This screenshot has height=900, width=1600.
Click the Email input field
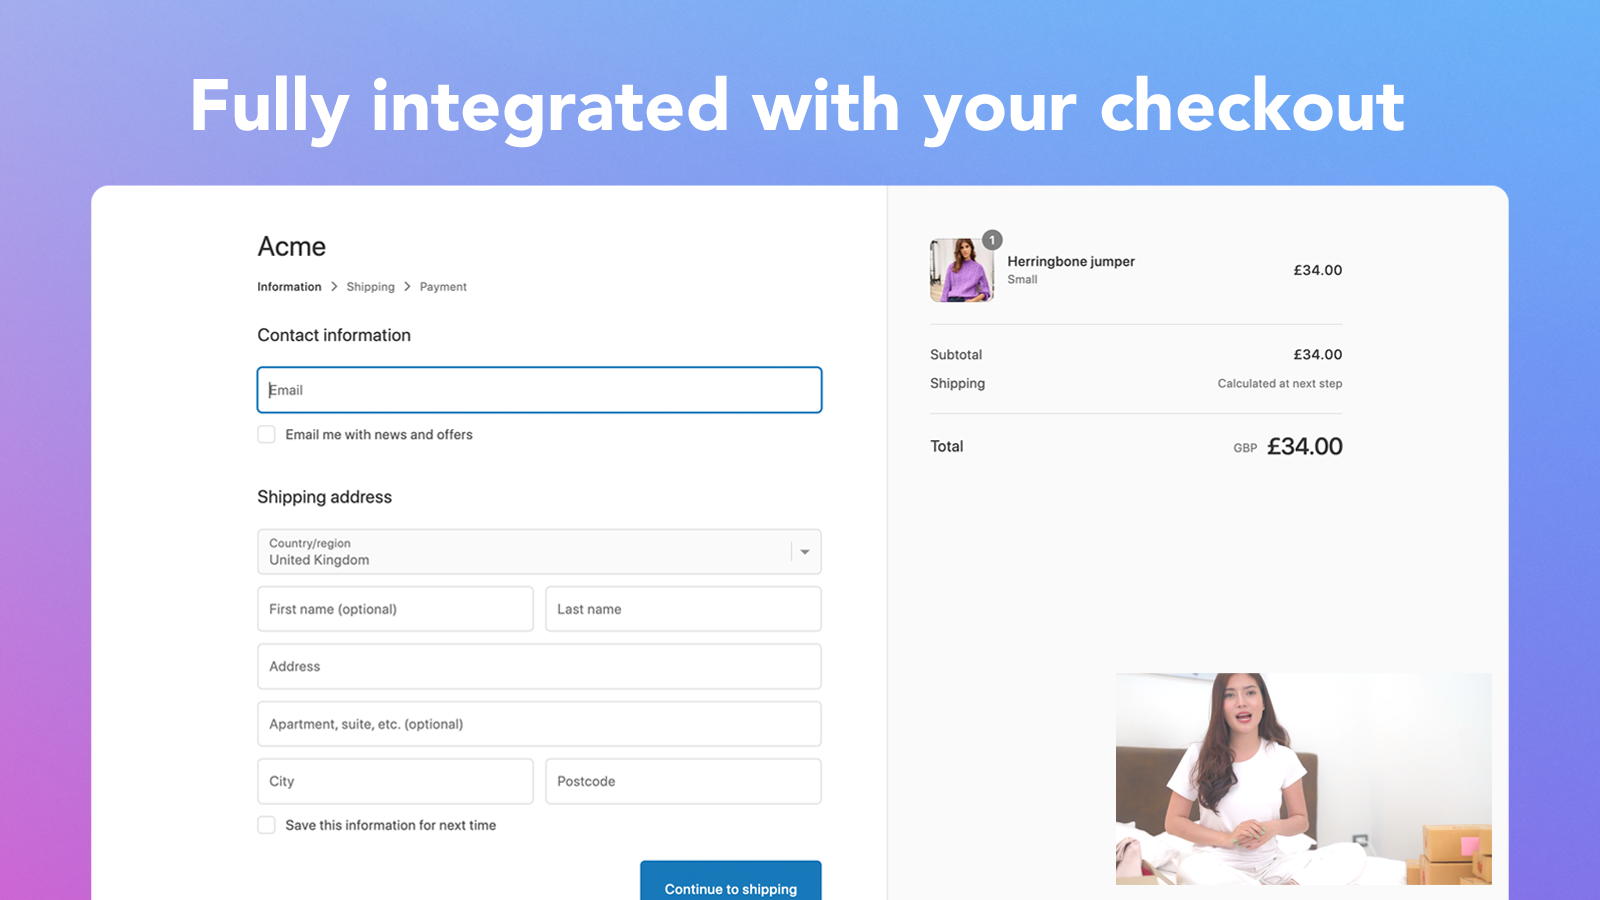pos(539,390)
